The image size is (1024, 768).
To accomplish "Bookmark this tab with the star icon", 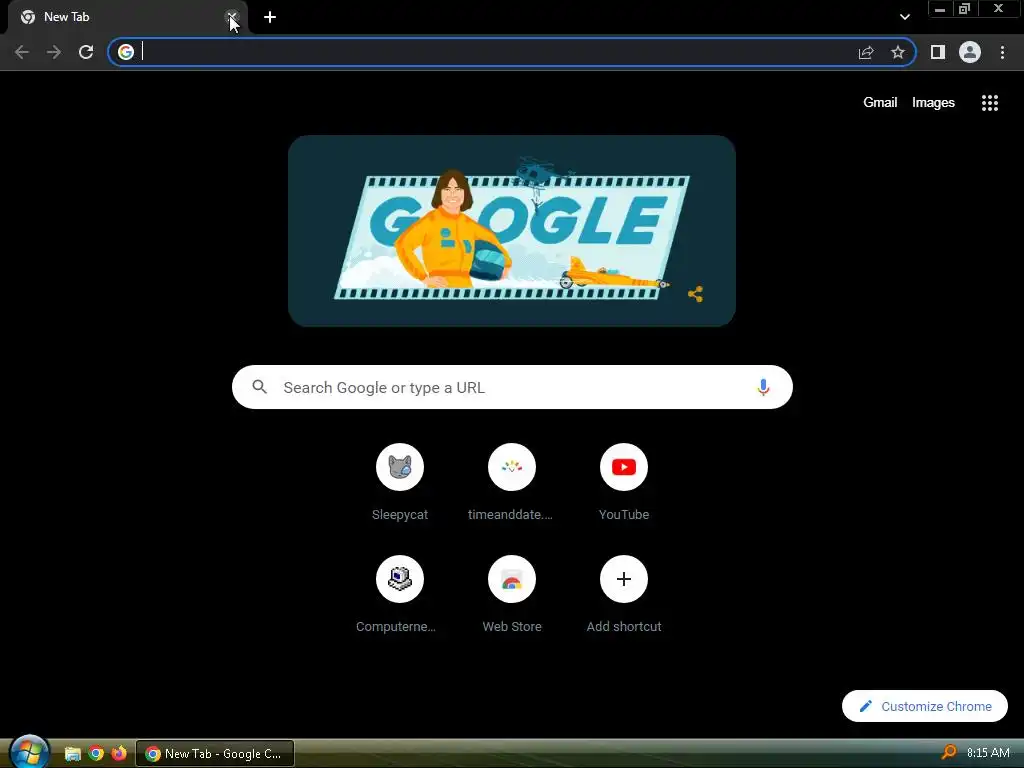I will pyautogui.click(x=898, y=52).
